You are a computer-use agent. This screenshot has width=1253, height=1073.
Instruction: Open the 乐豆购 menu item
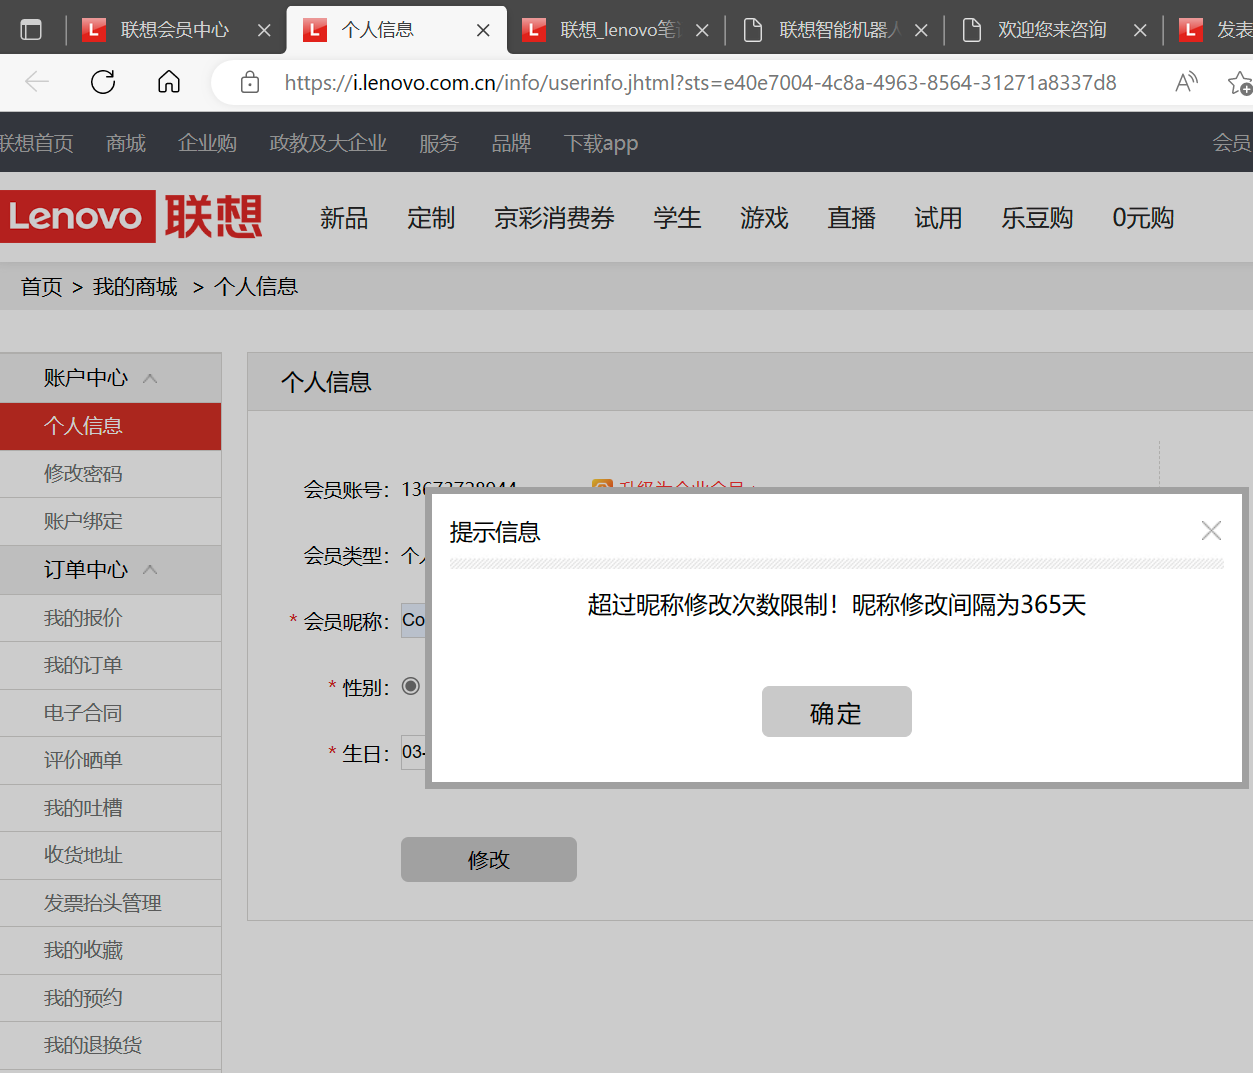click(x=1037, y=218)
